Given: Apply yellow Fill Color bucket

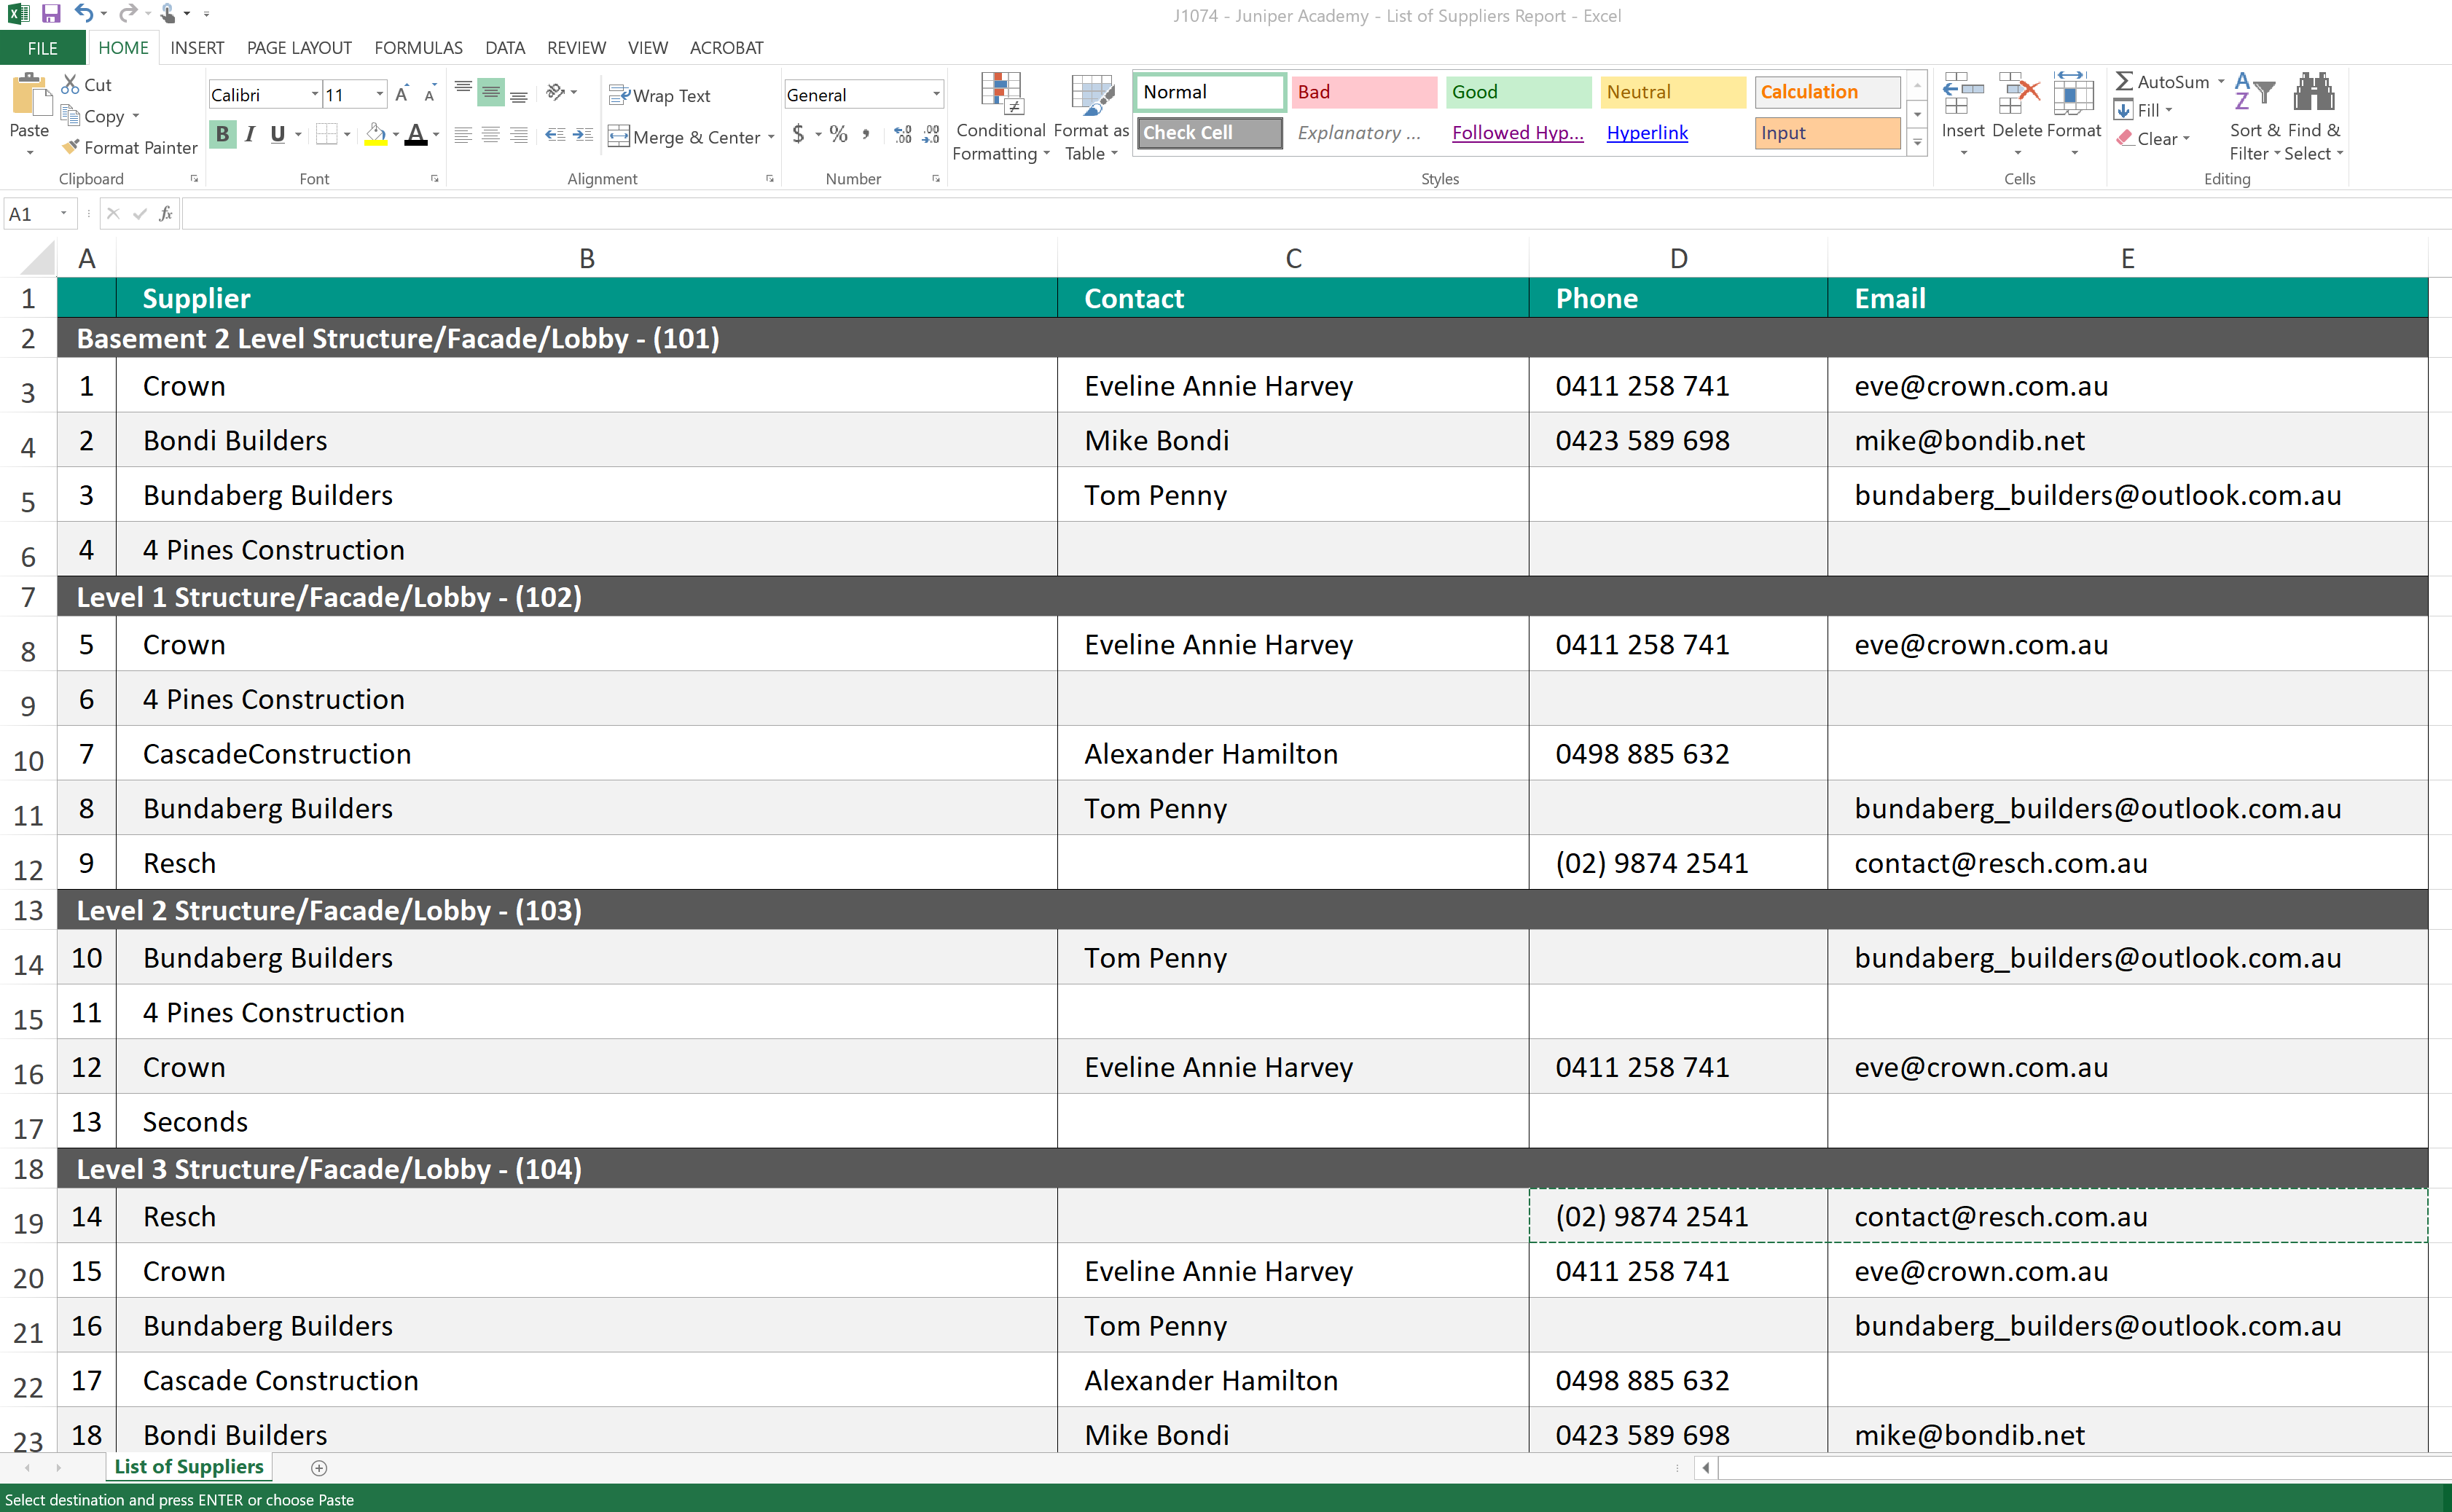Looking at the screenshot, I should [x=376, y=134].
